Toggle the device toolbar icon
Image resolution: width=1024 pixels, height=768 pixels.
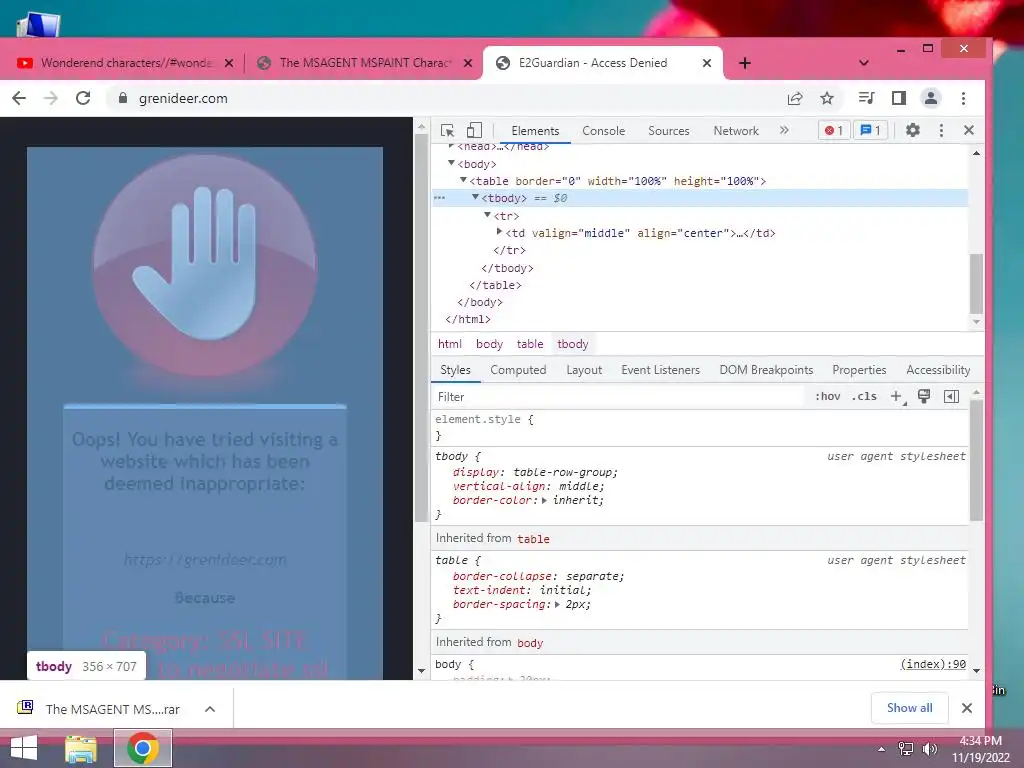pos(475,131)
